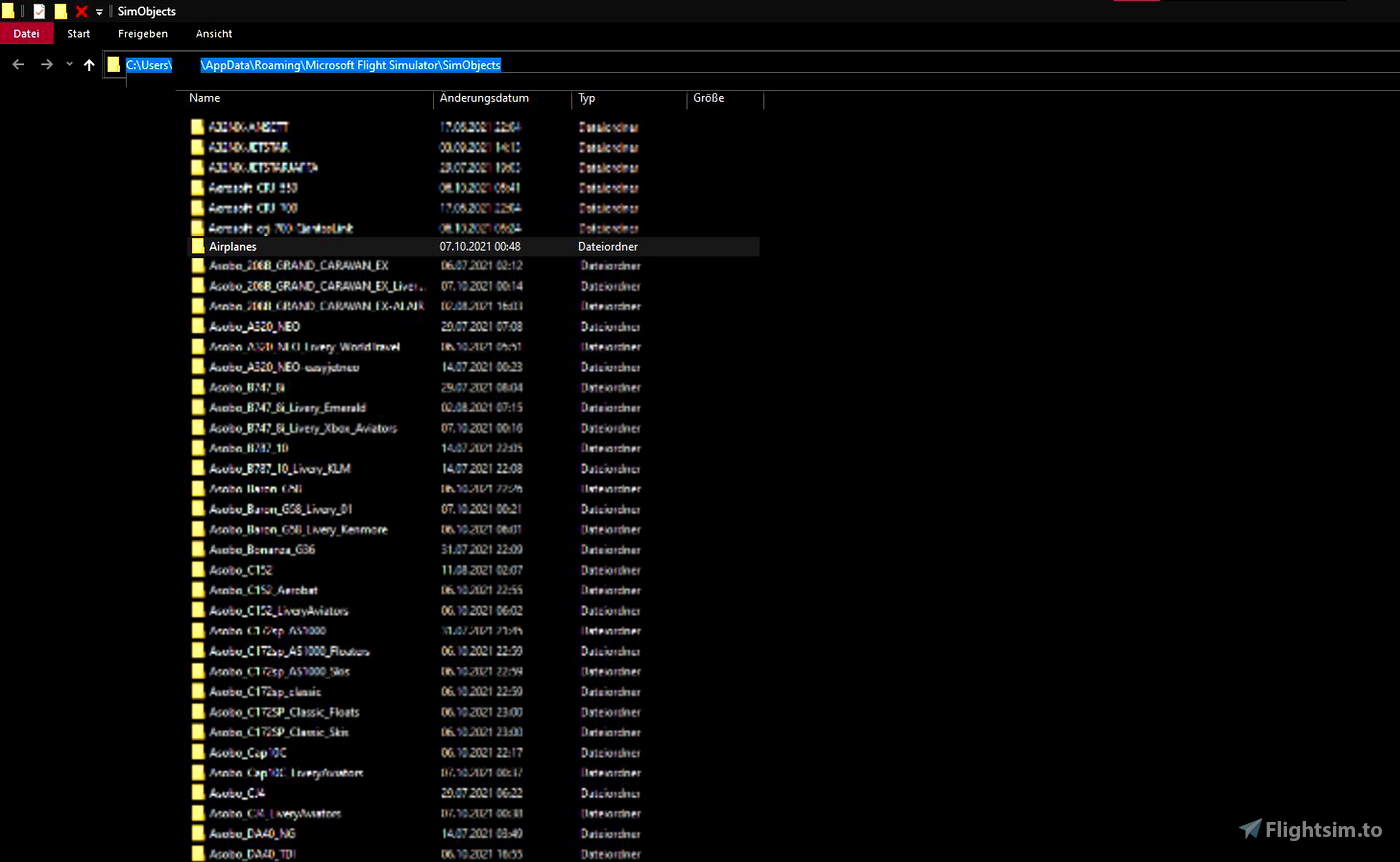Image resolution: width=1400 pixels, height=862 pixels.
Task: Go up one folder level
Action: coord(89,65)
